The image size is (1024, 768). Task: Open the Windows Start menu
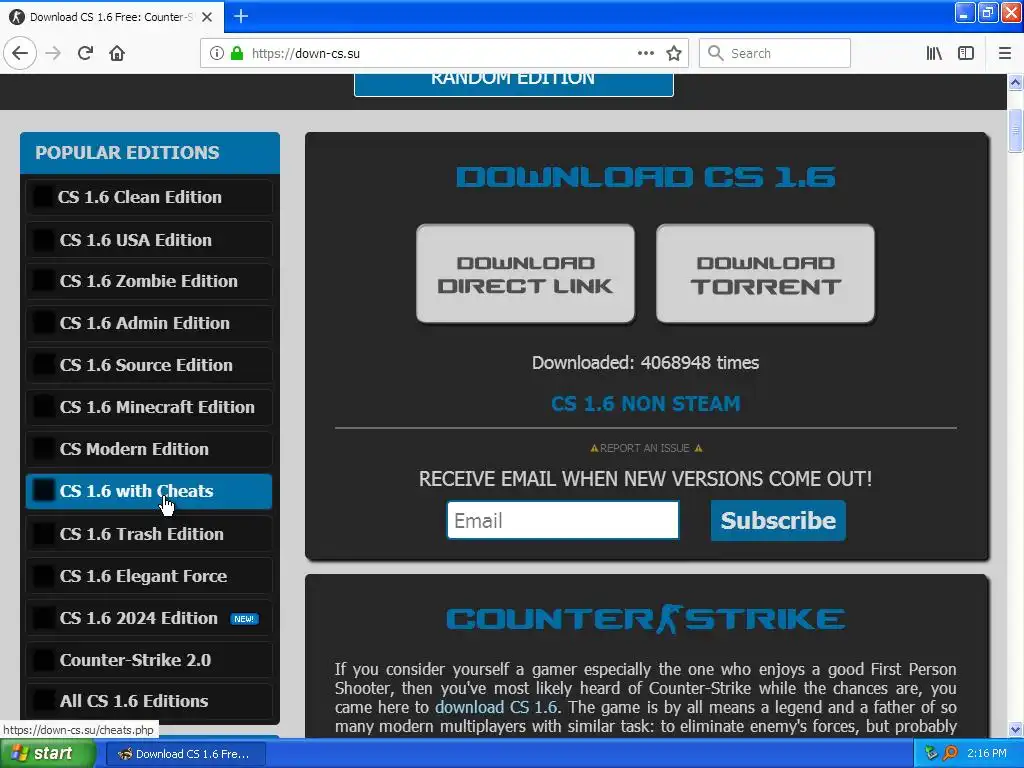pyautogui.click(x=46, y=754)
